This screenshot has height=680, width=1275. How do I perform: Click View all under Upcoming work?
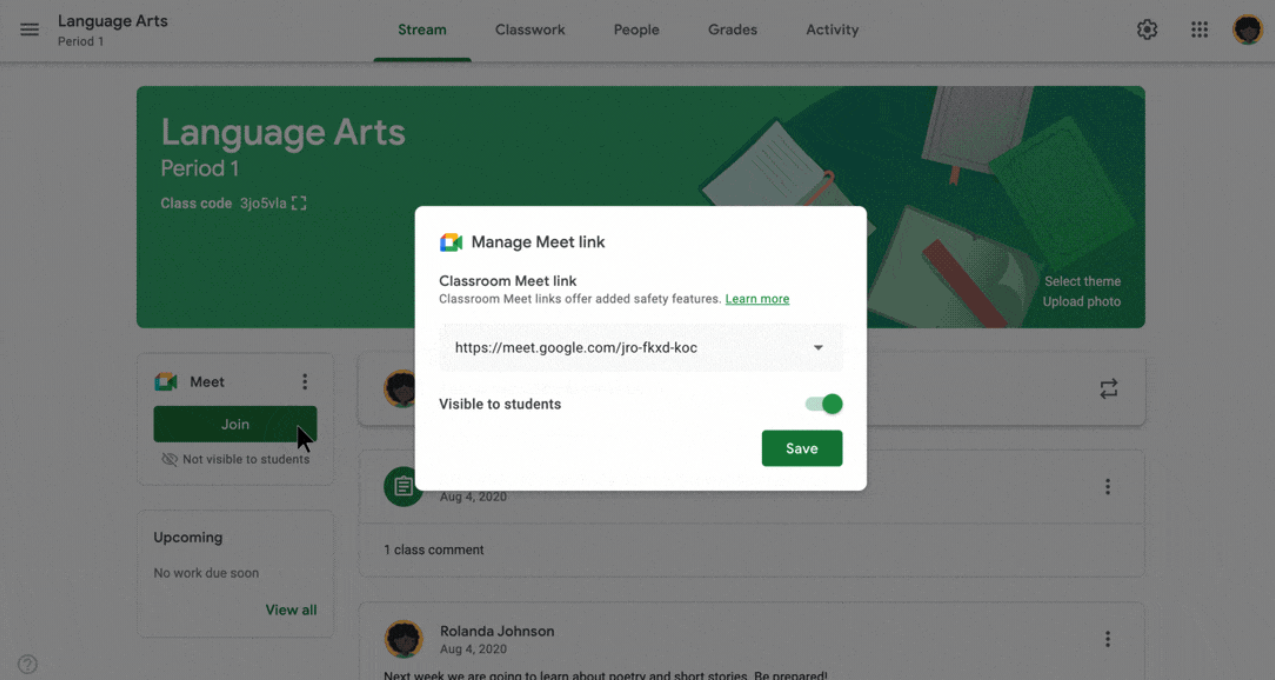point(291,609)
